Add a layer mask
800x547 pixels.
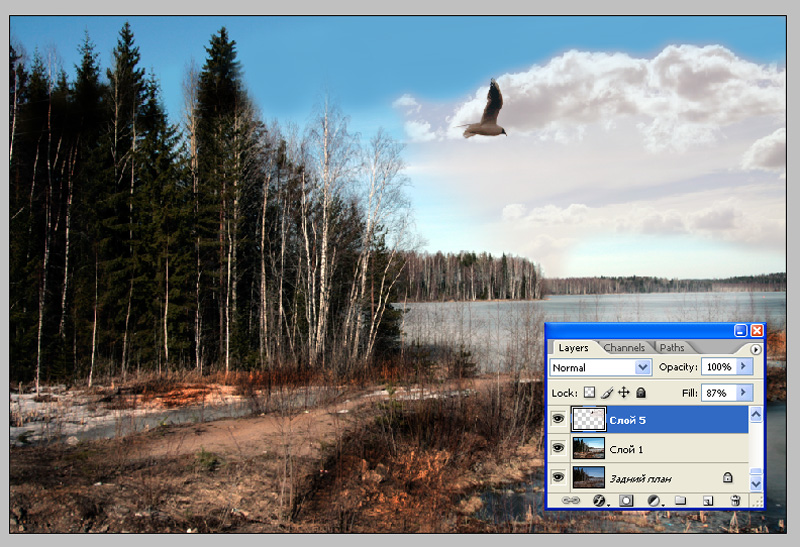coord(626,501)
